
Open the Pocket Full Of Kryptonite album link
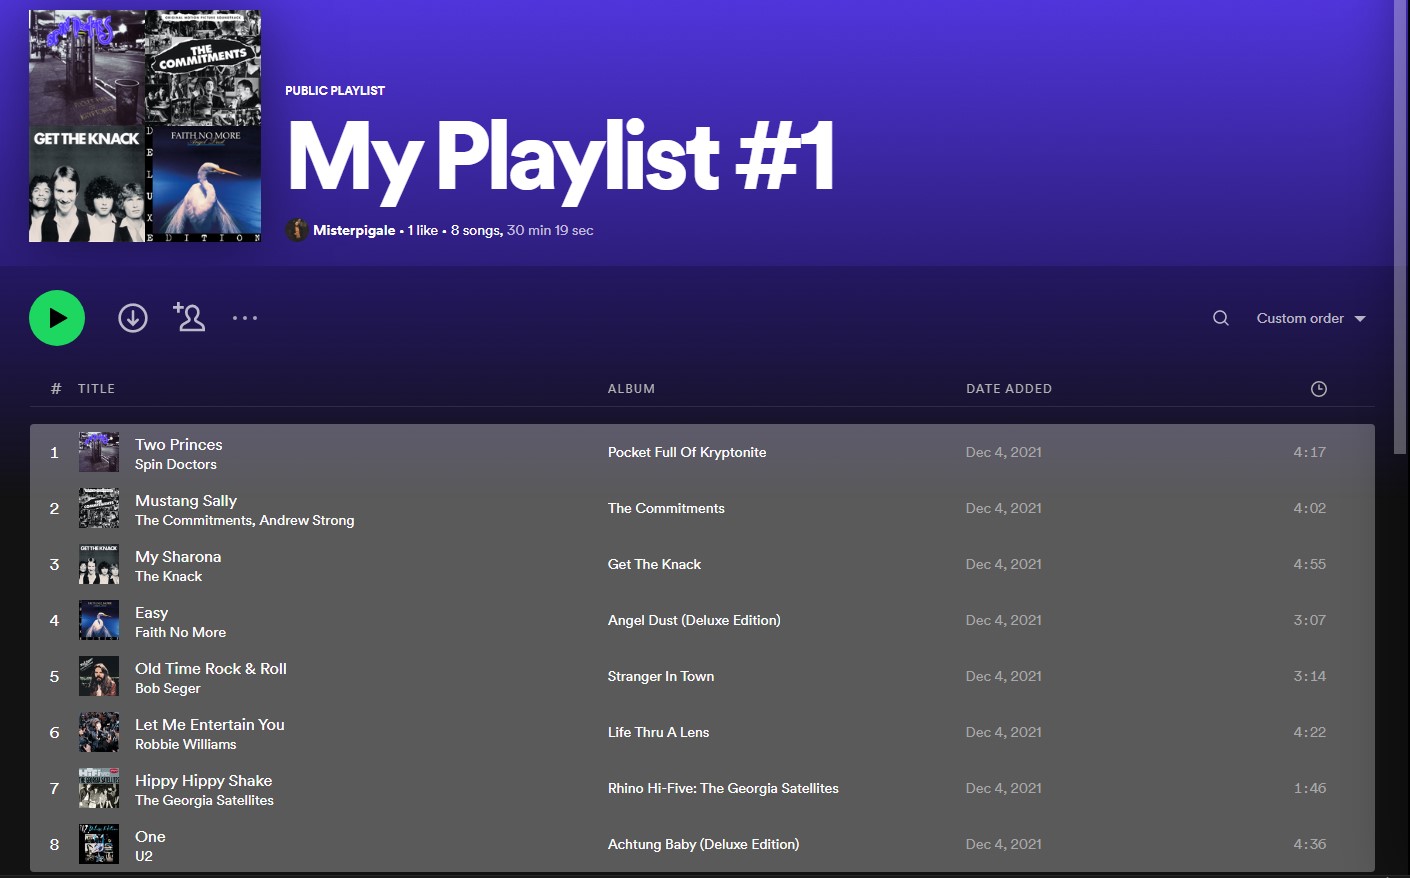[x=687, y=452]
